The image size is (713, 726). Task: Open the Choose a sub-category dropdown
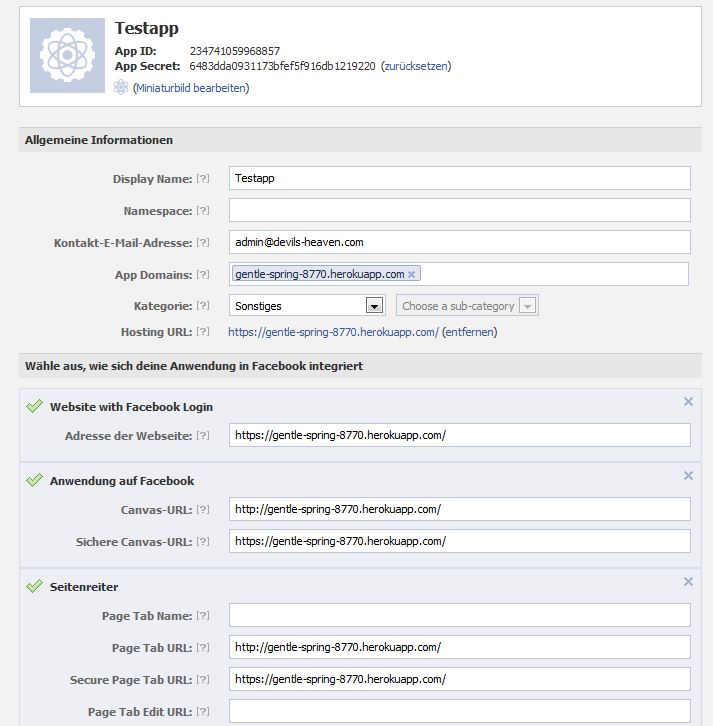coord(467,306)
